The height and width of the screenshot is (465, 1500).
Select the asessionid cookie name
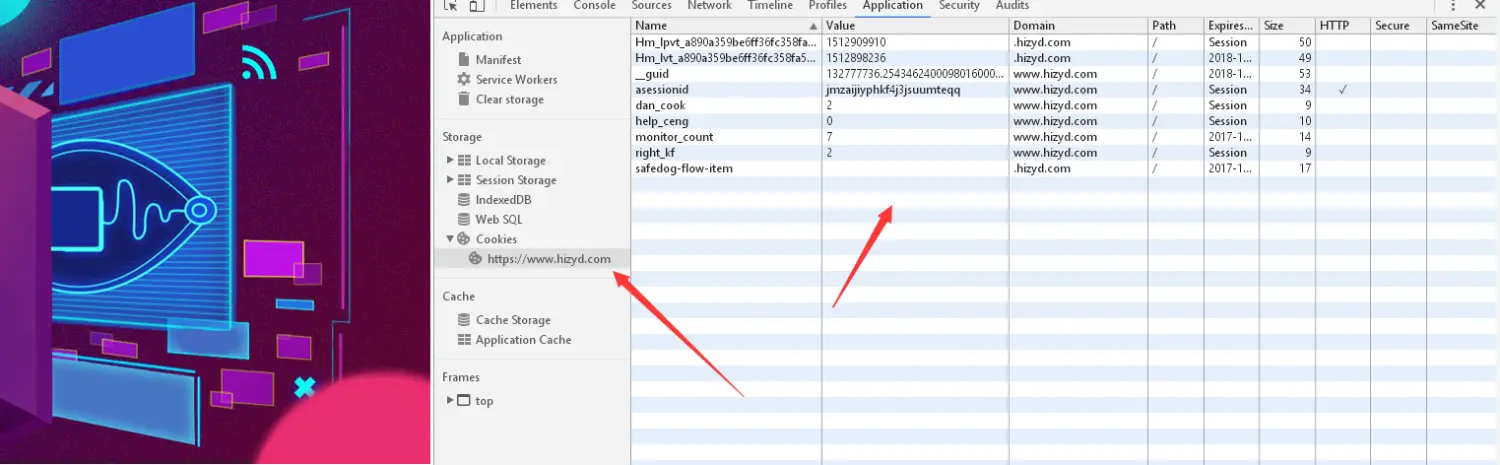click(x=662, y=90)
